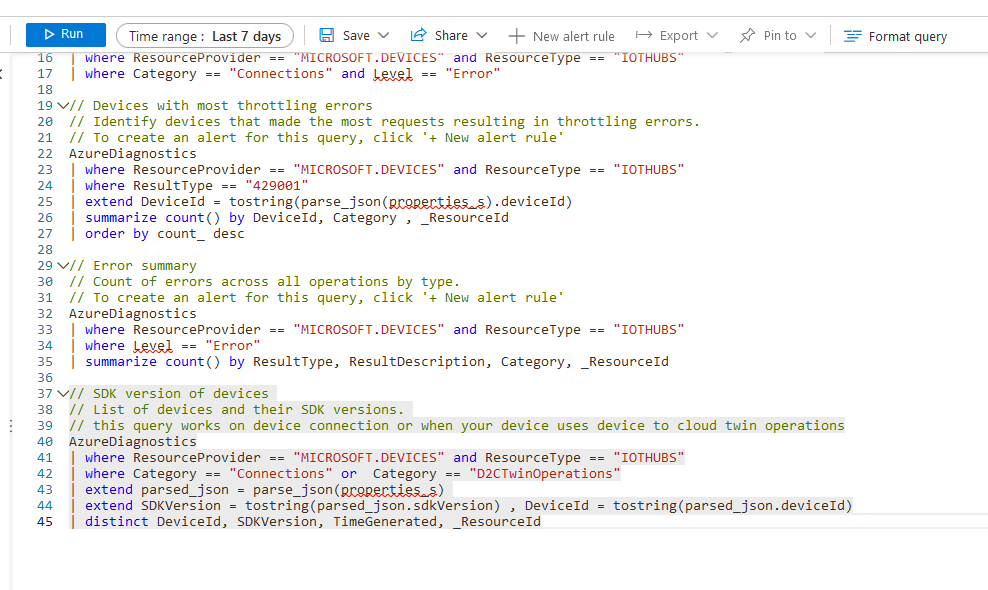Click AzureDiagnostics on line 32
This screenshot has width=988, height=590.
tap(133, 313)
